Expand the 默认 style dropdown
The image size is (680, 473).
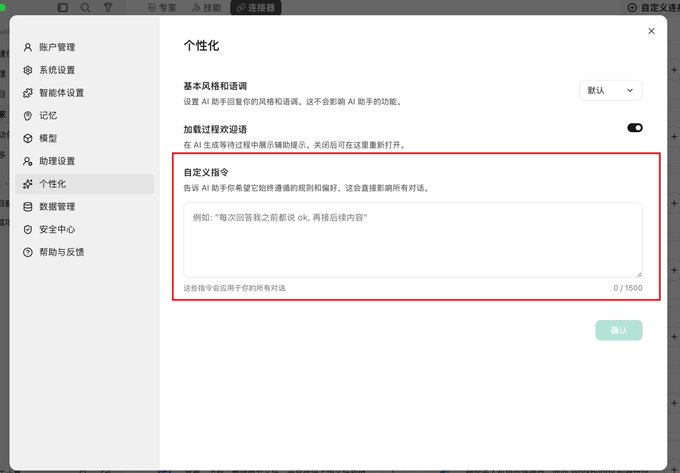[611, 90]
